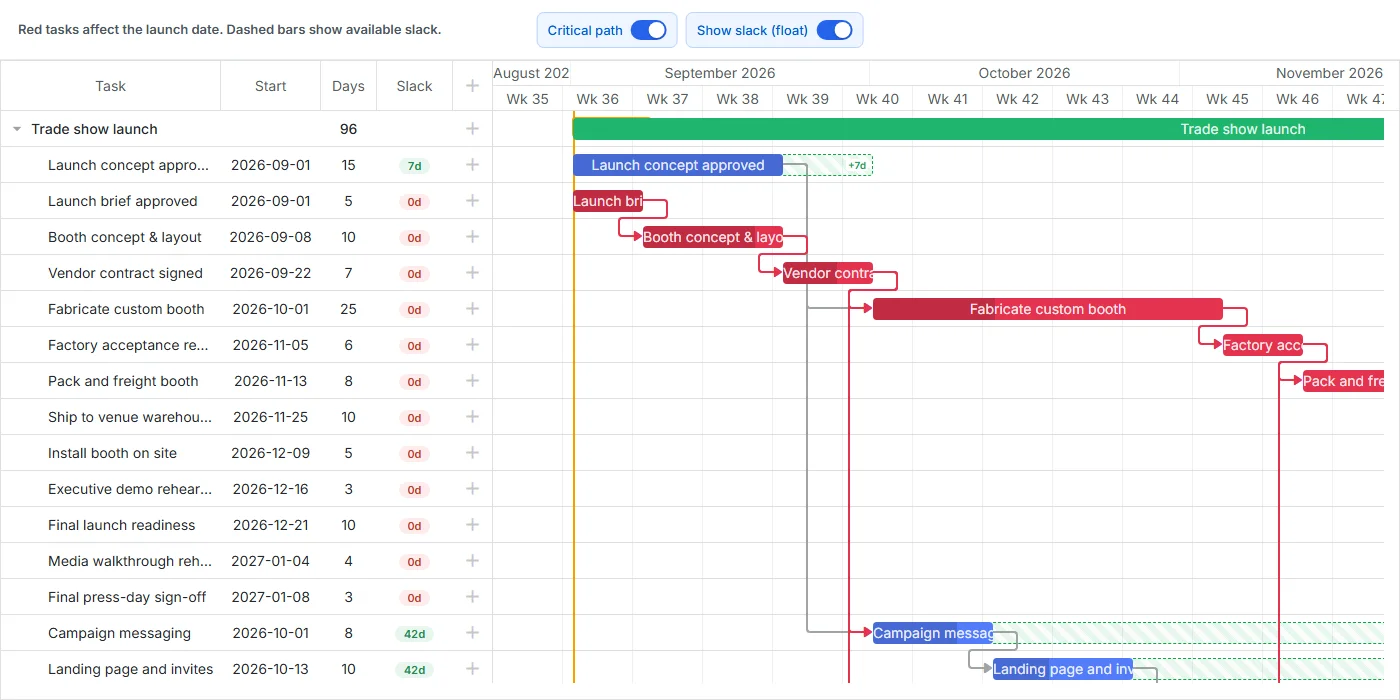1400x700 pixels.
Task: Click plus icon on Campaign messaging row
Action: [x=472, y=633]
